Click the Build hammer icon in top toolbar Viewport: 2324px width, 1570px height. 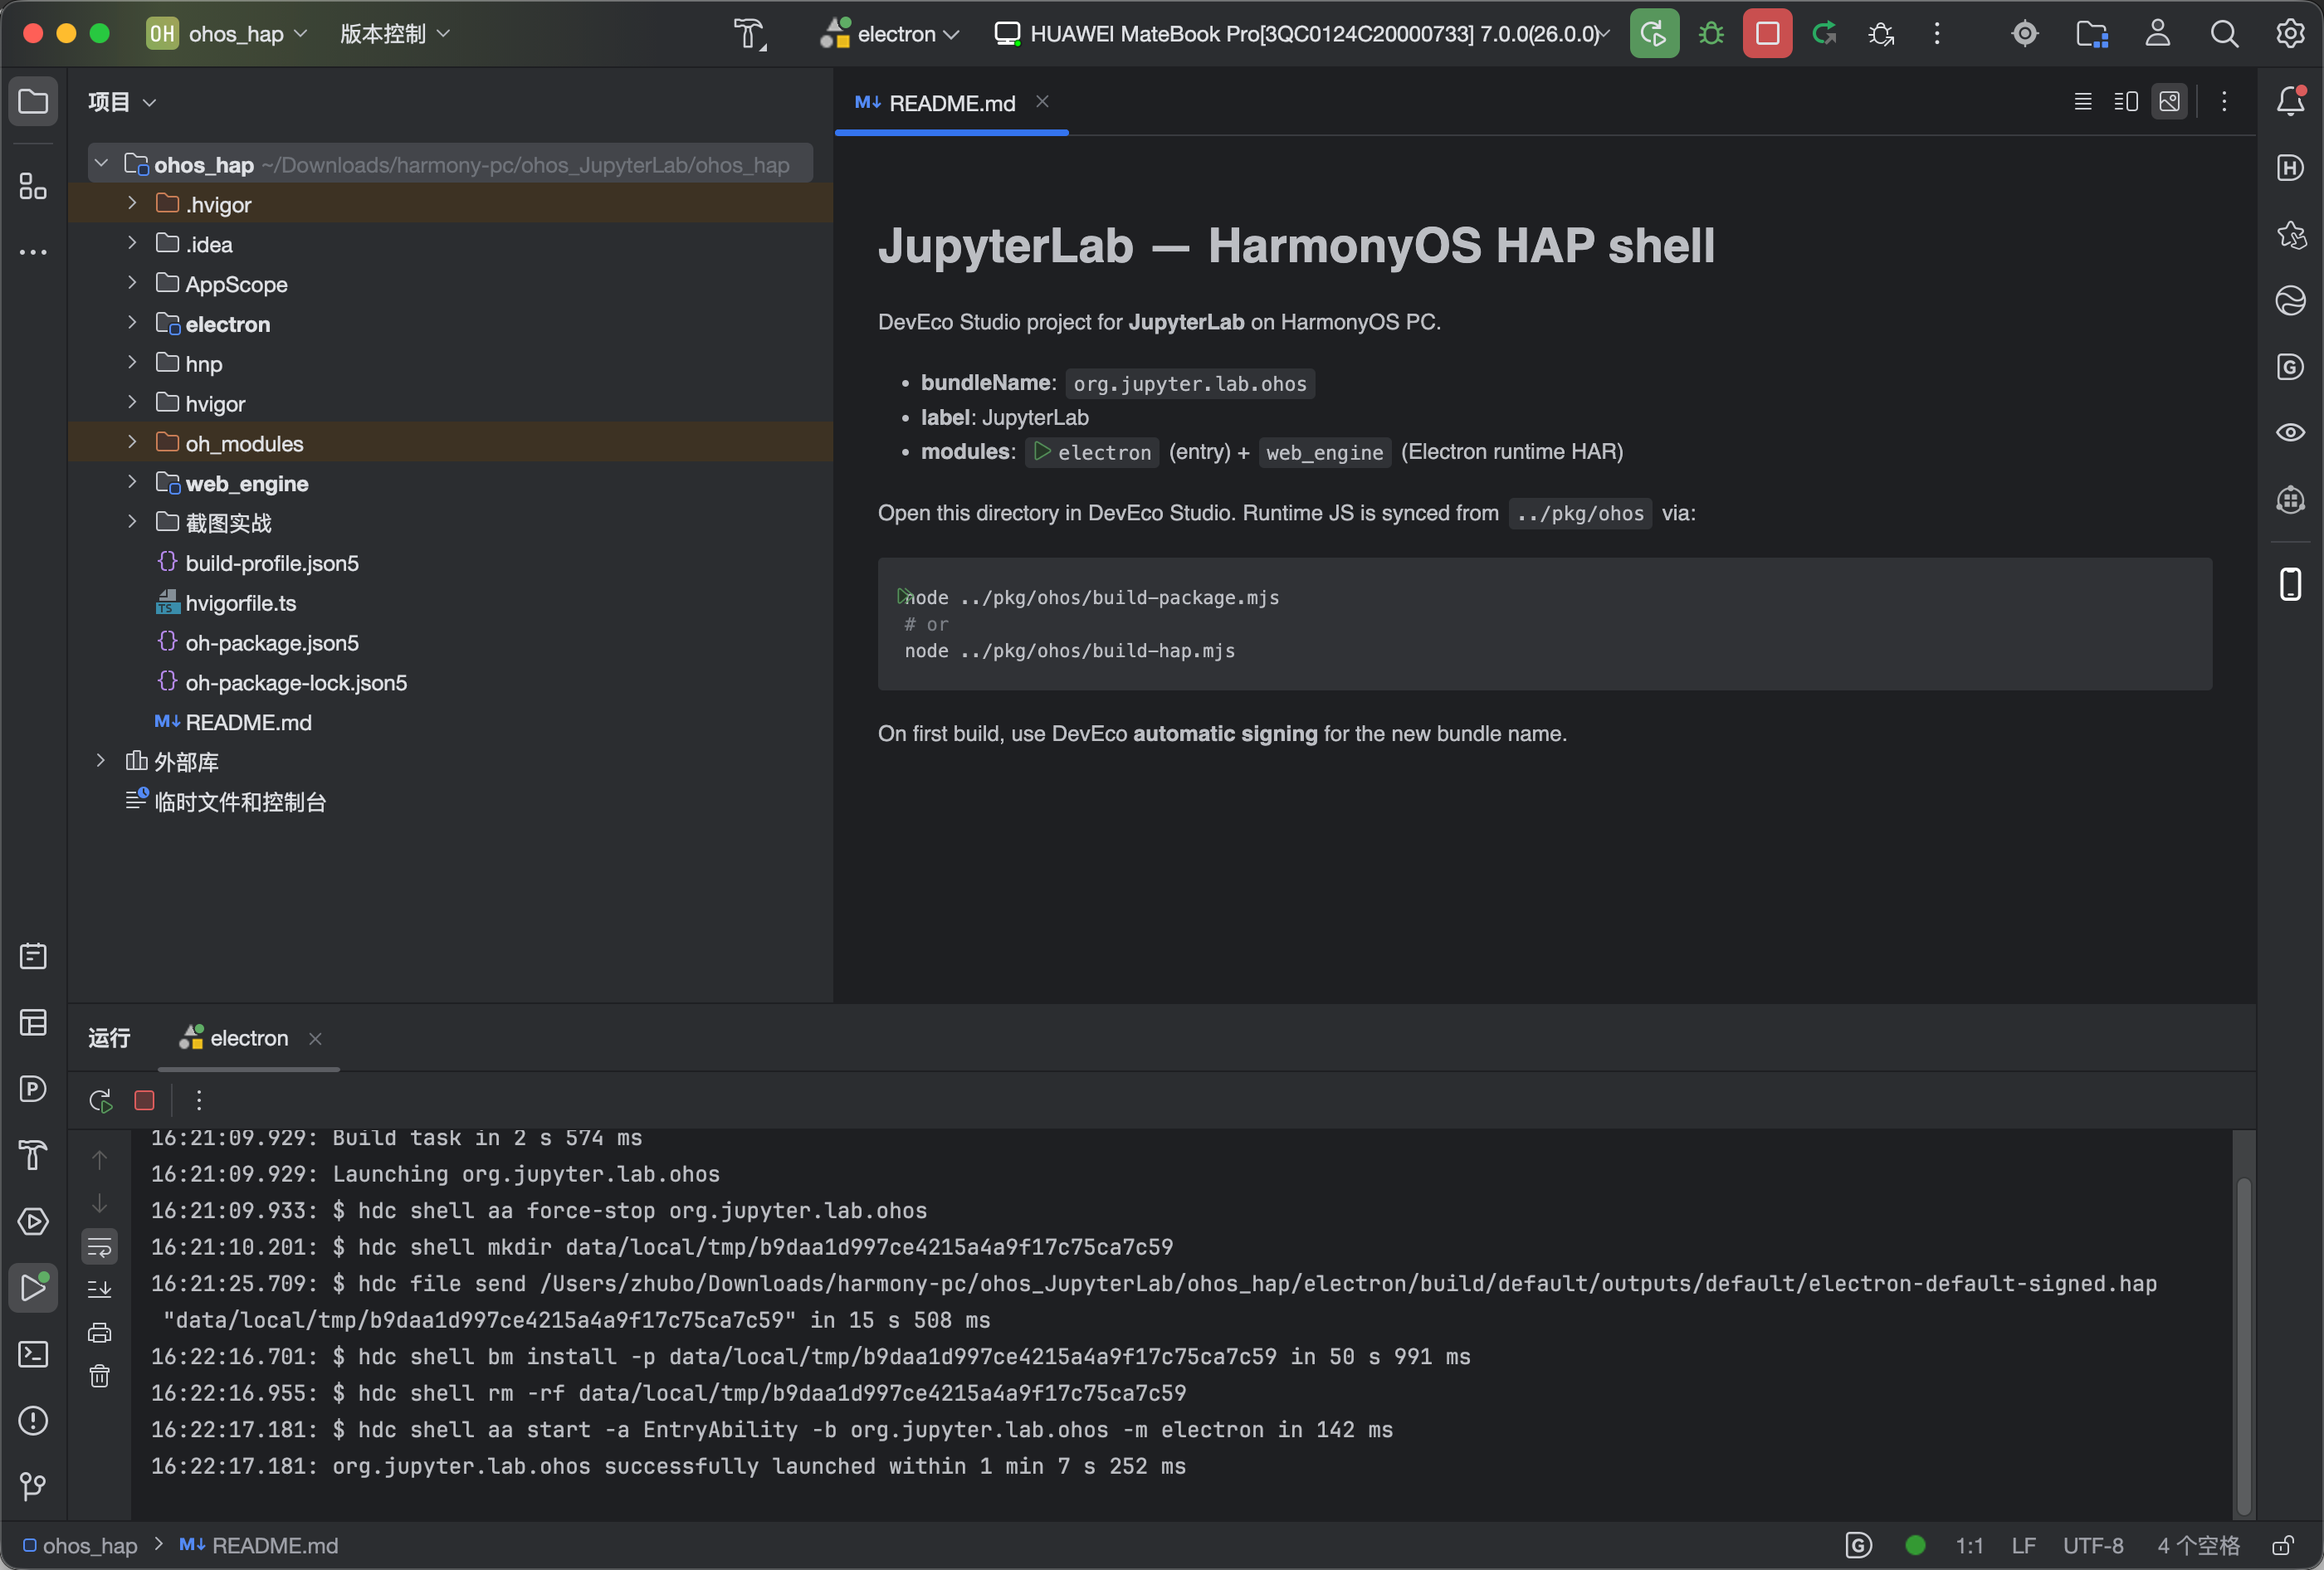coord(750,34)
